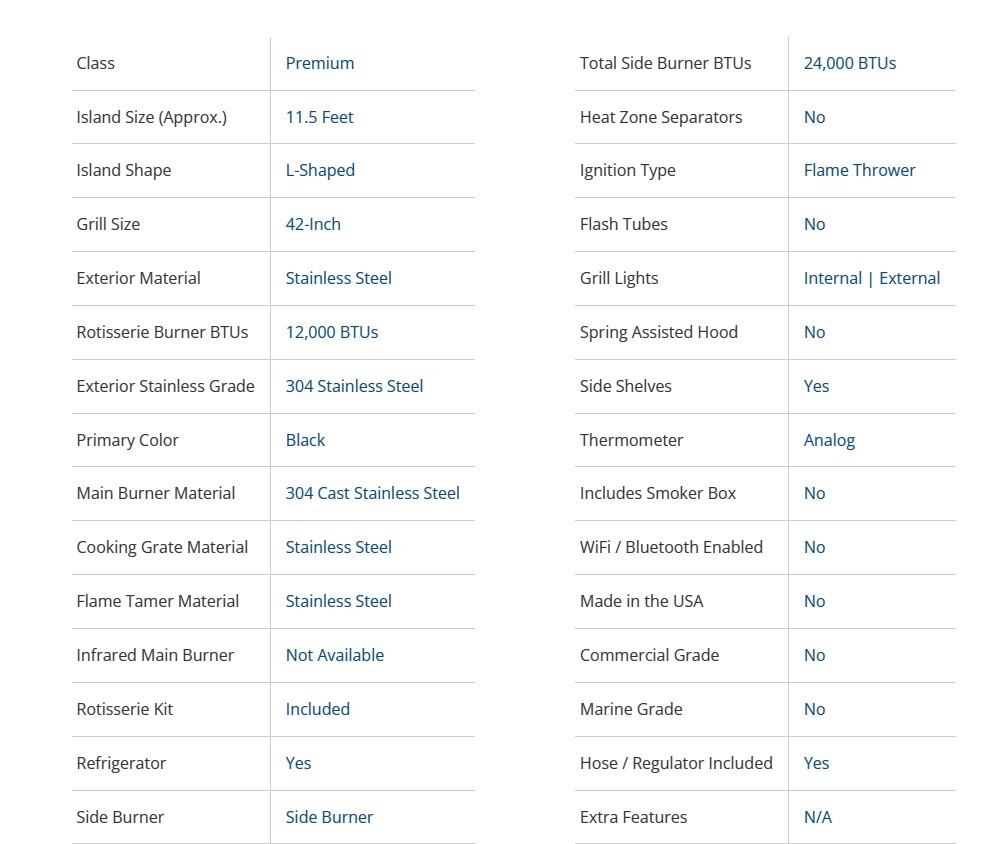Image resolution: width=1000 pixels, height=844 pixels.
Task: Click the Yes value for Side Shelves
Action: 816,386
